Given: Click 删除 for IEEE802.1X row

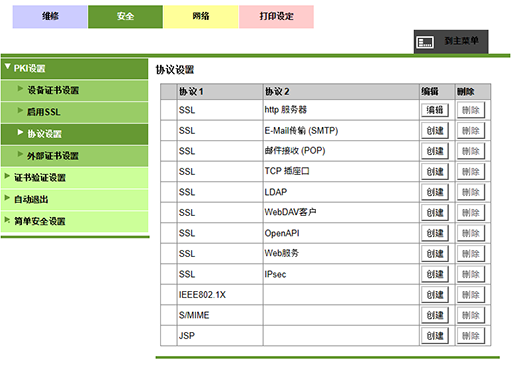Looking at the screenshot, I should coord(470,295).
